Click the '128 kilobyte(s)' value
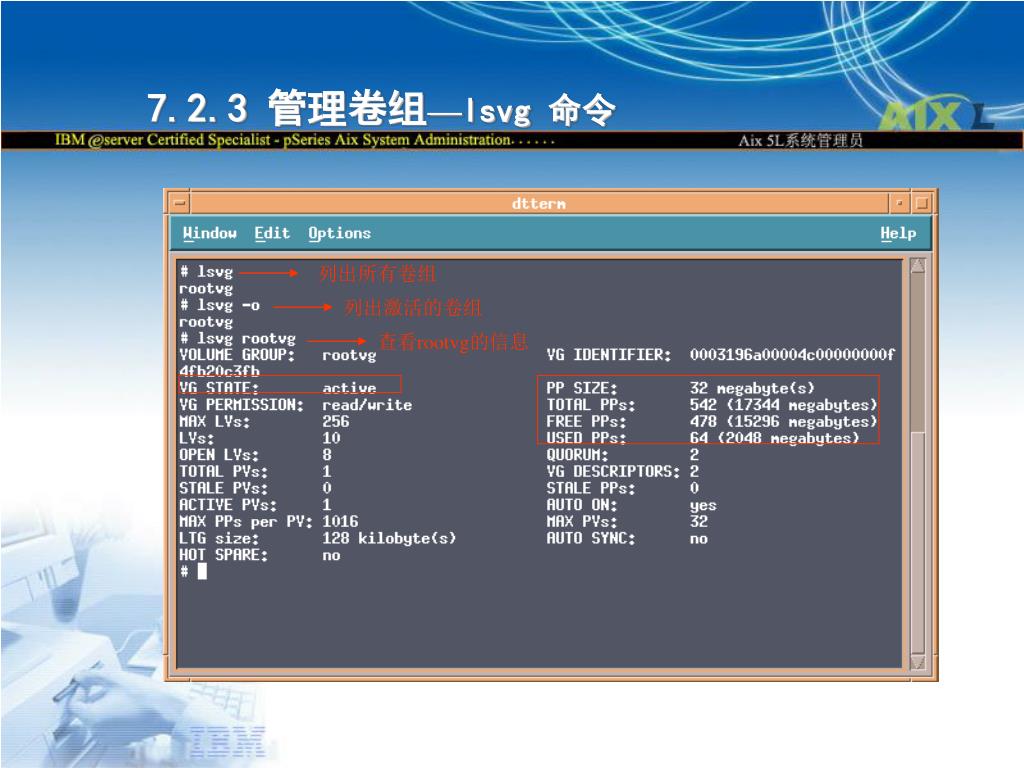Screen dimensions: 1024x768 (x=389, y=538)
